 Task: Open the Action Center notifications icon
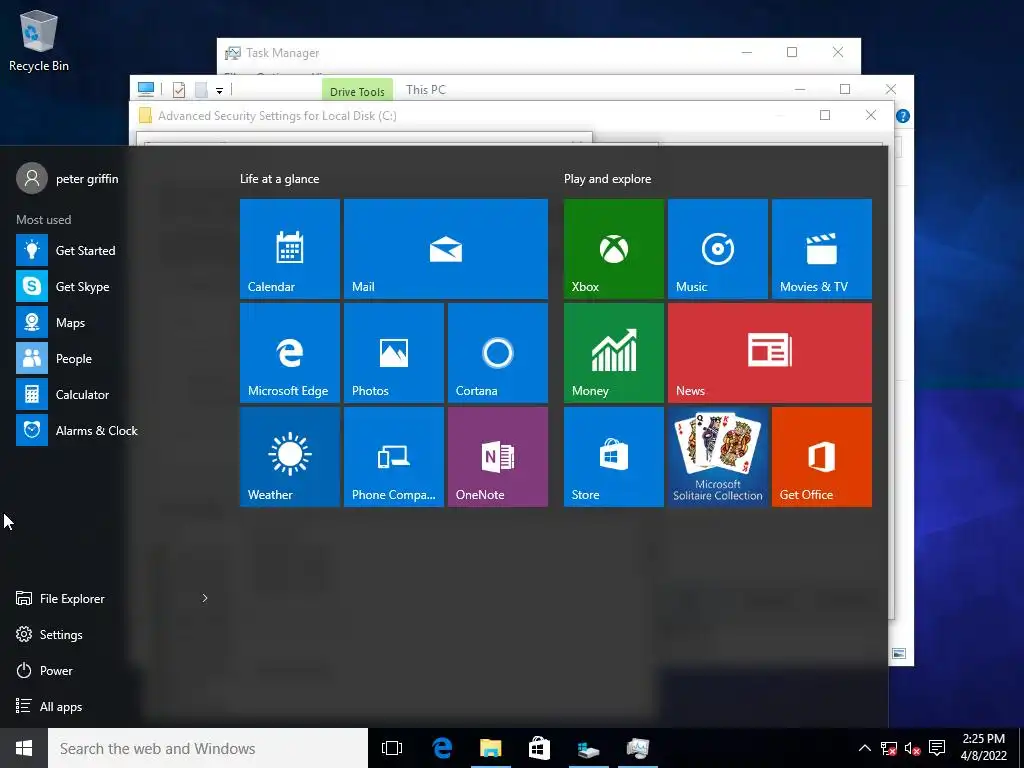tap(937, 748)
